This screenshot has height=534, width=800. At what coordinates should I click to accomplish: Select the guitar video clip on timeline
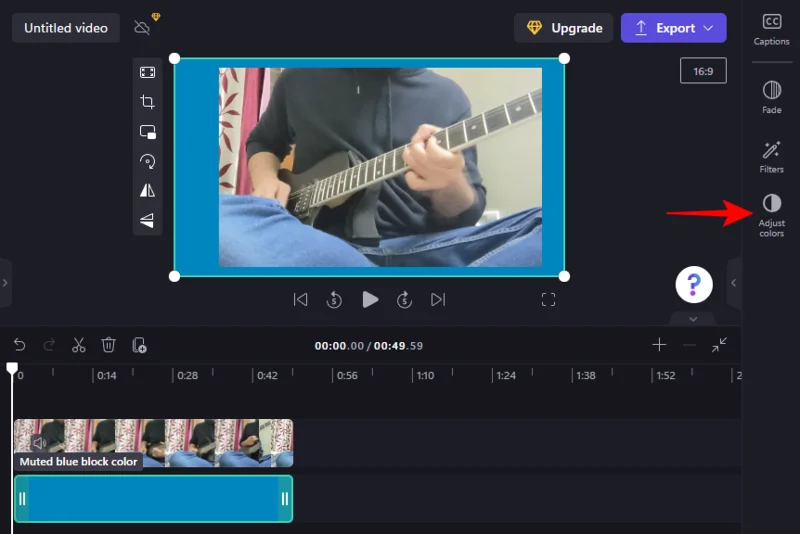154,443
